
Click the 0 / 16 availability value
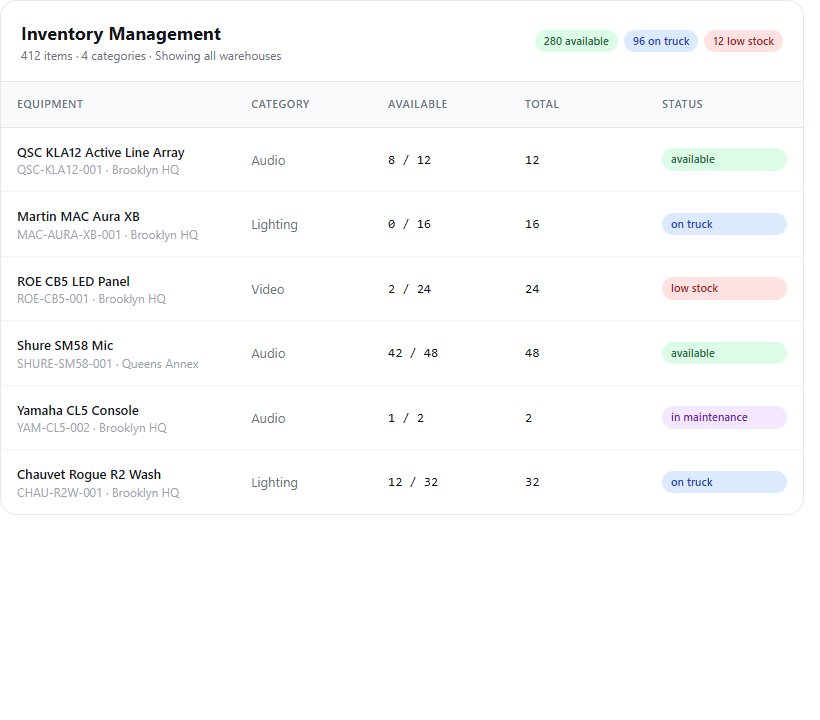click(x=409, y=224)
